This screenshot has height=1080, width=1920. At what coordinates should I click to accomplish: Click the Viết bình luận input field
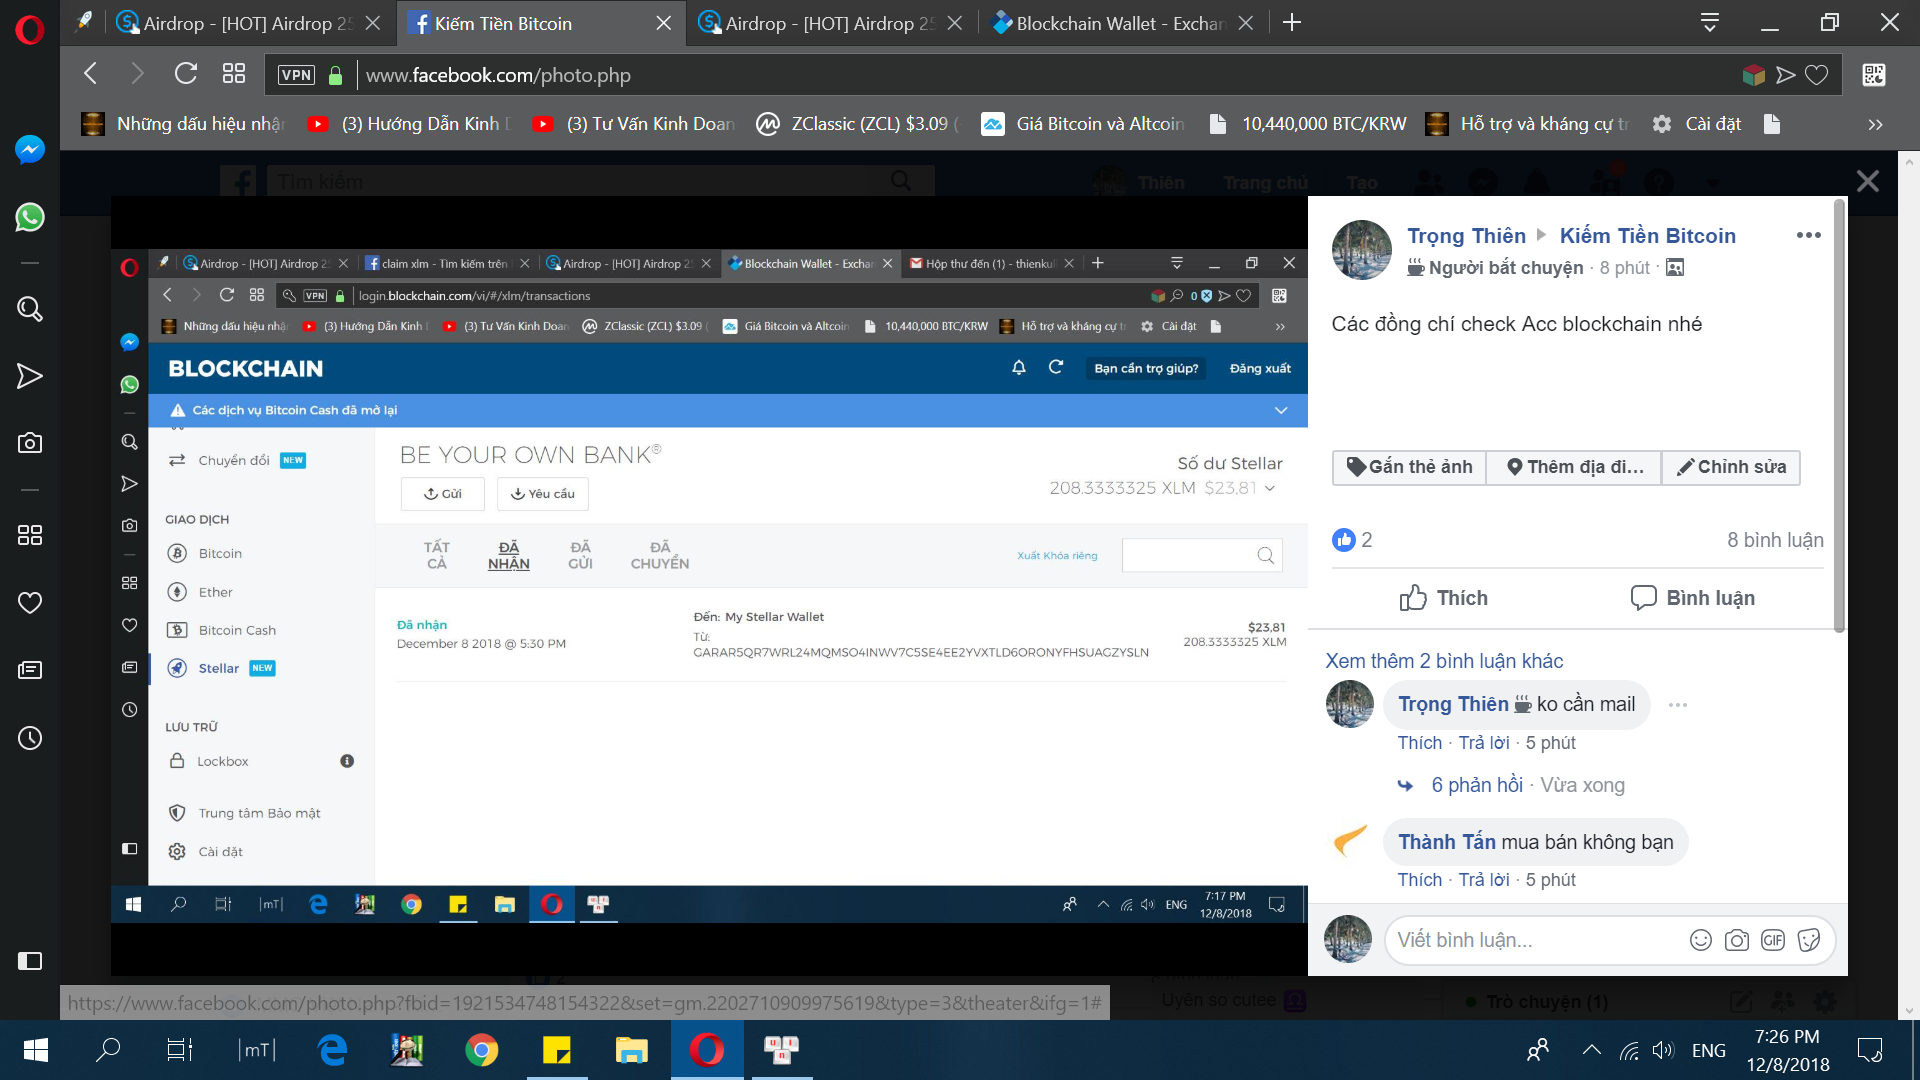[1530, 940]
